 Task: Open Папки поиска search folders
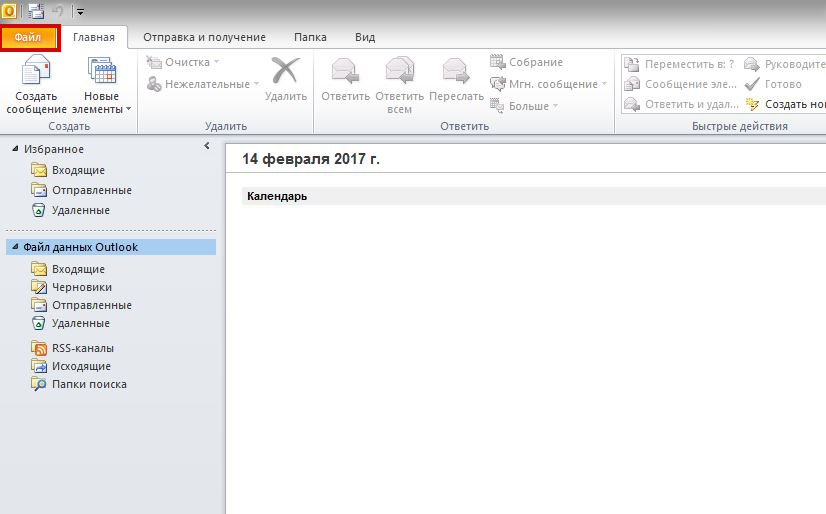[89, 384]
